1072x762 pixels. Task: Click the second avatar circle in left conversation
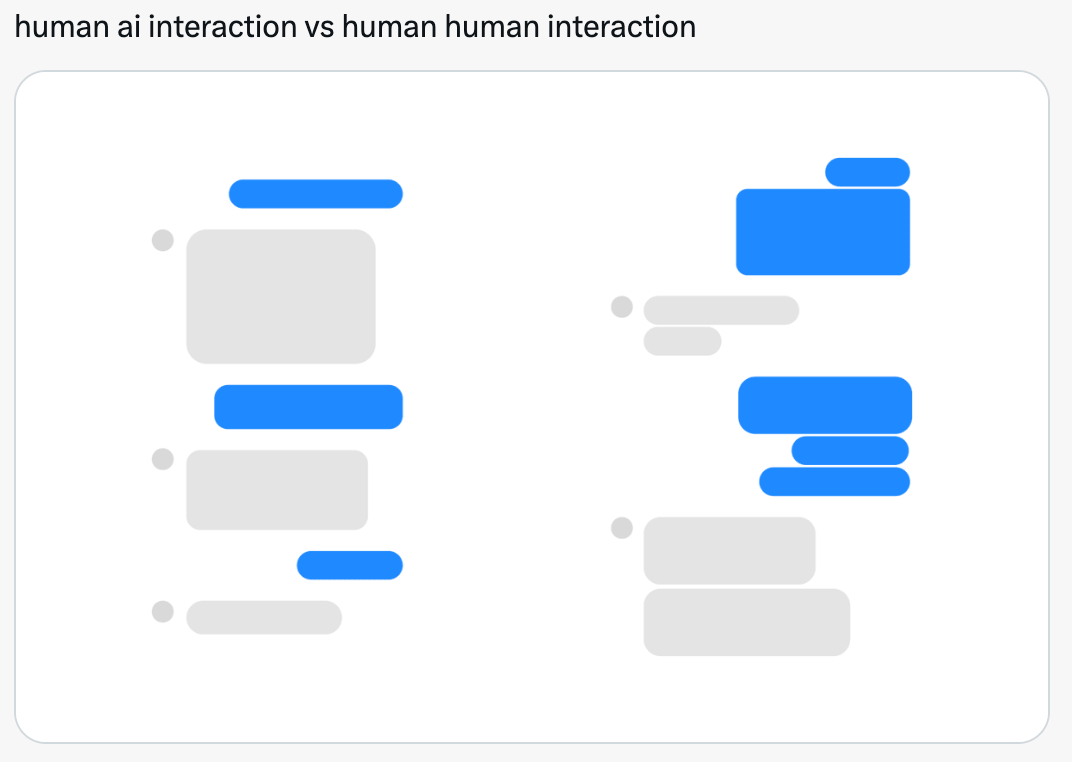click(163, 459)
